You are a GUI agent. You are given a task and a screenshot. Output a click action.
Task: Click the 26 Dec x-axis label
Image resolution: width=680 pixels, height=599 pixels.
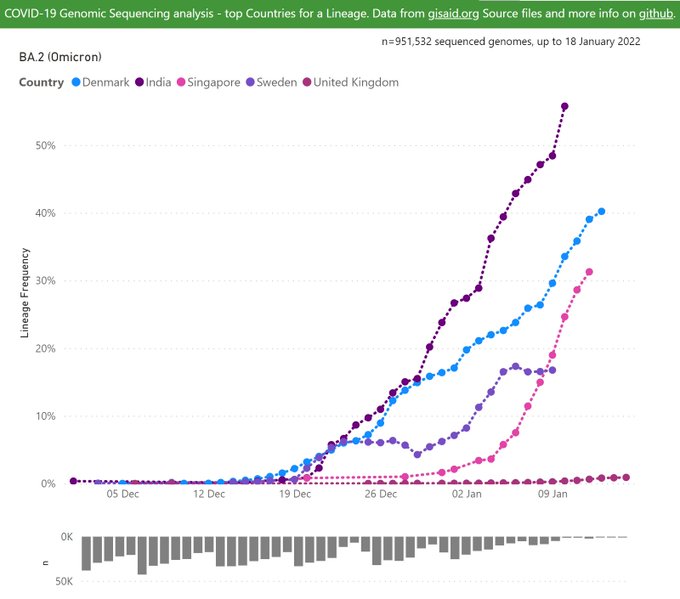(x=381, y=493)
